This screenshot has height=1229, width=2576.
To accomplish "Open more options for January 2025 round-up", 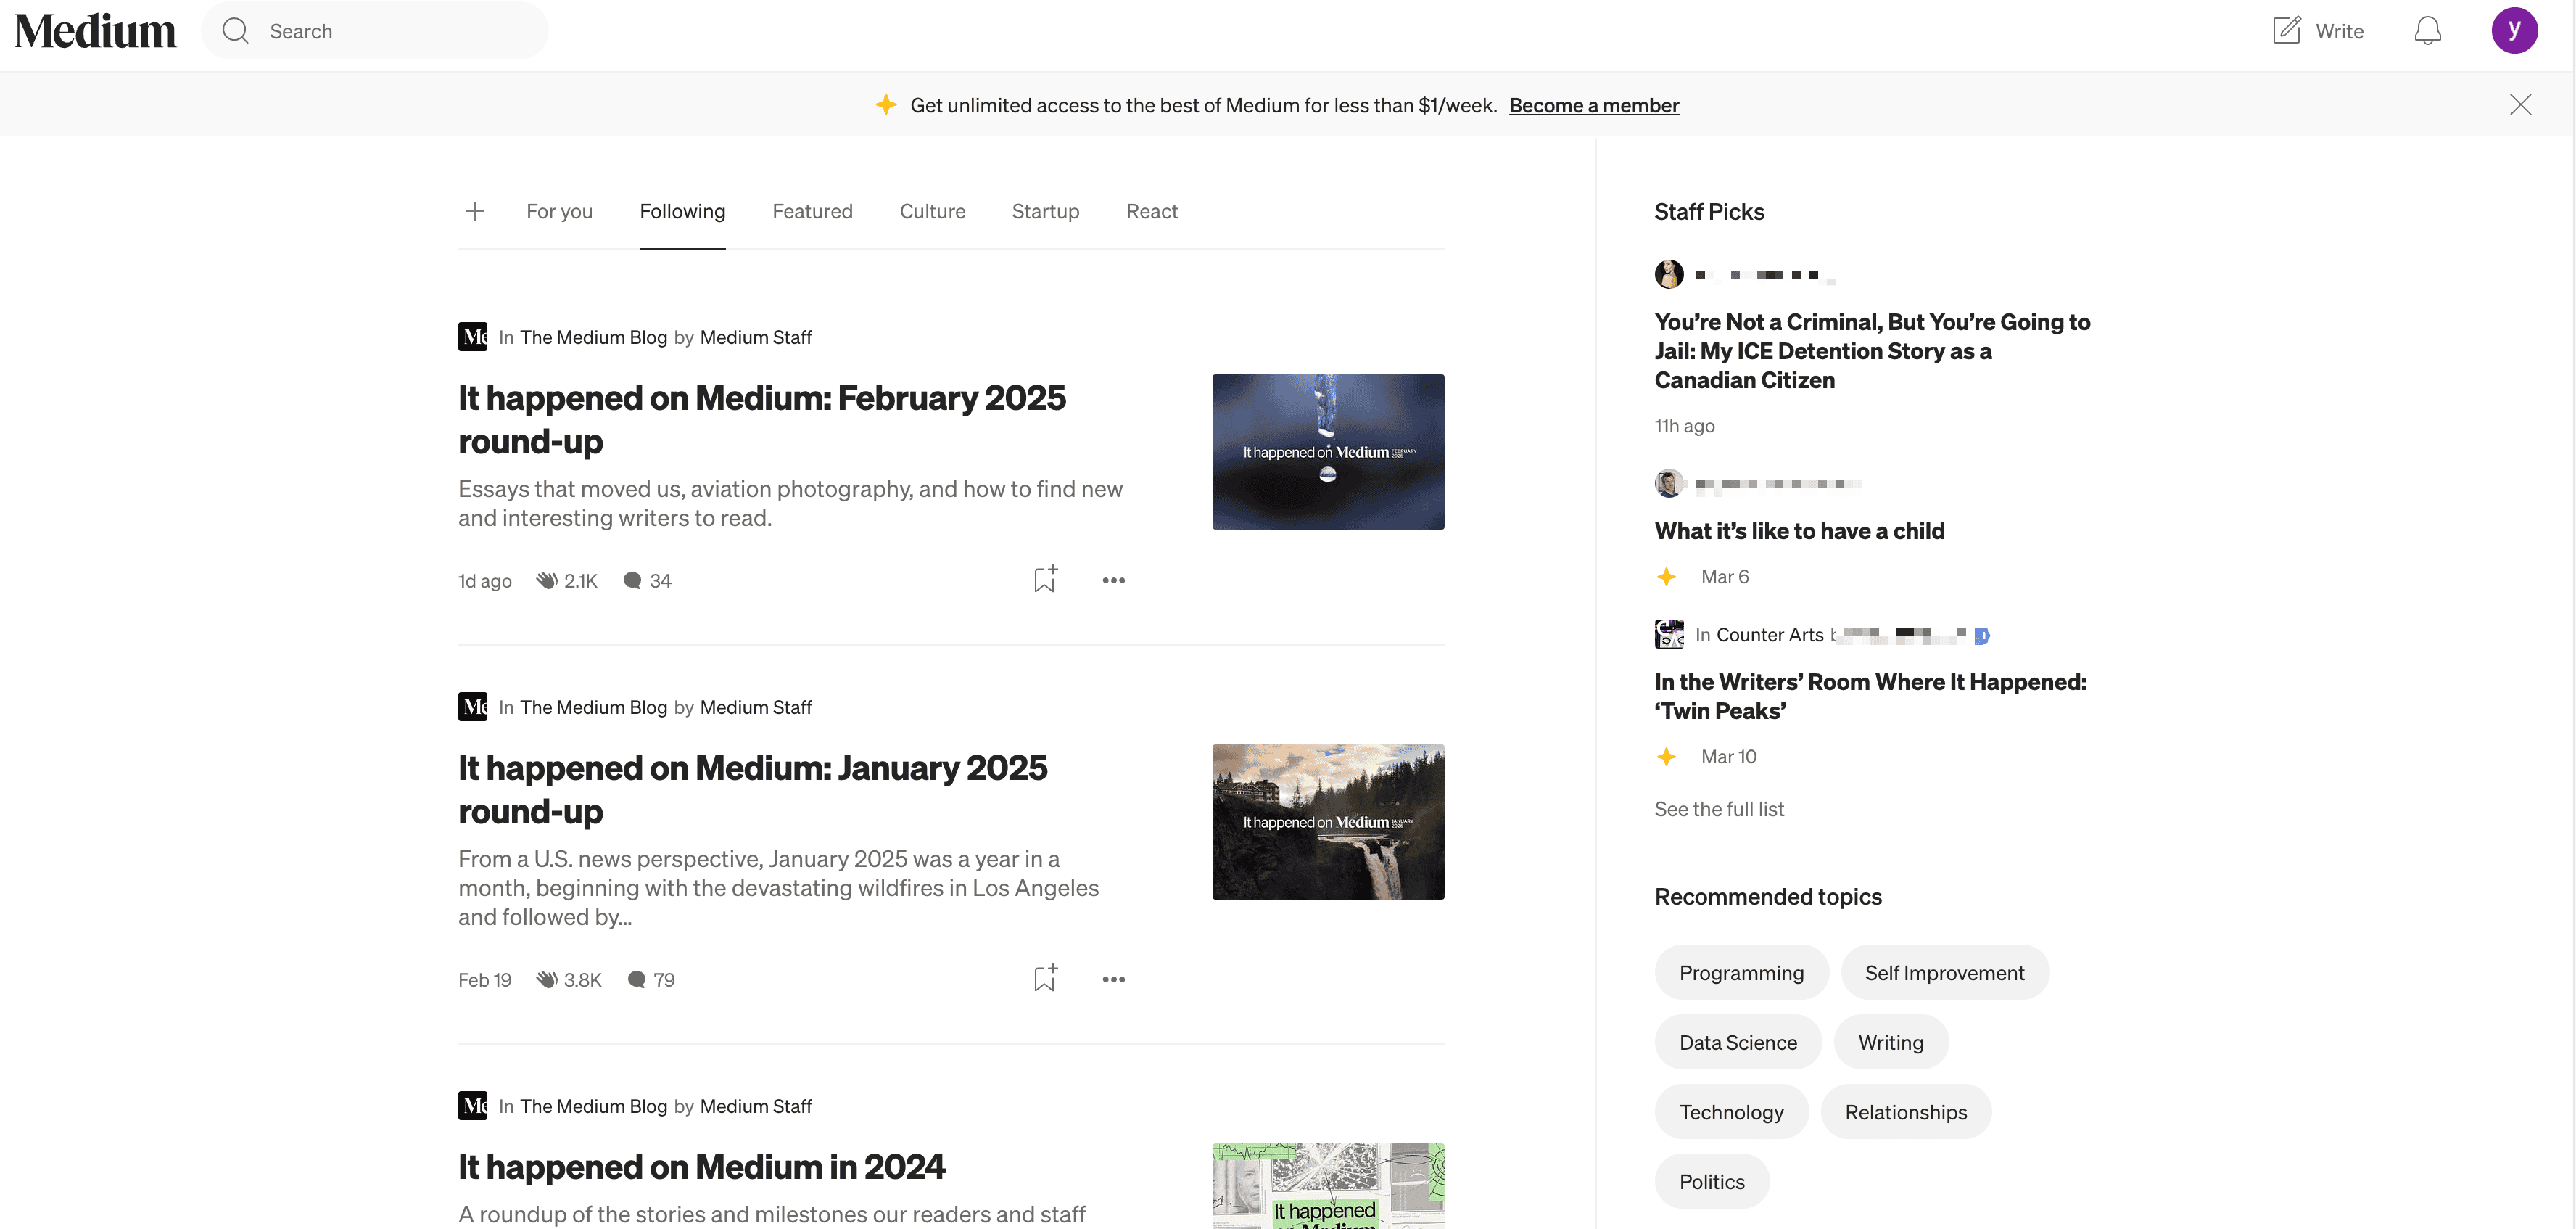I will (1113, 979).
